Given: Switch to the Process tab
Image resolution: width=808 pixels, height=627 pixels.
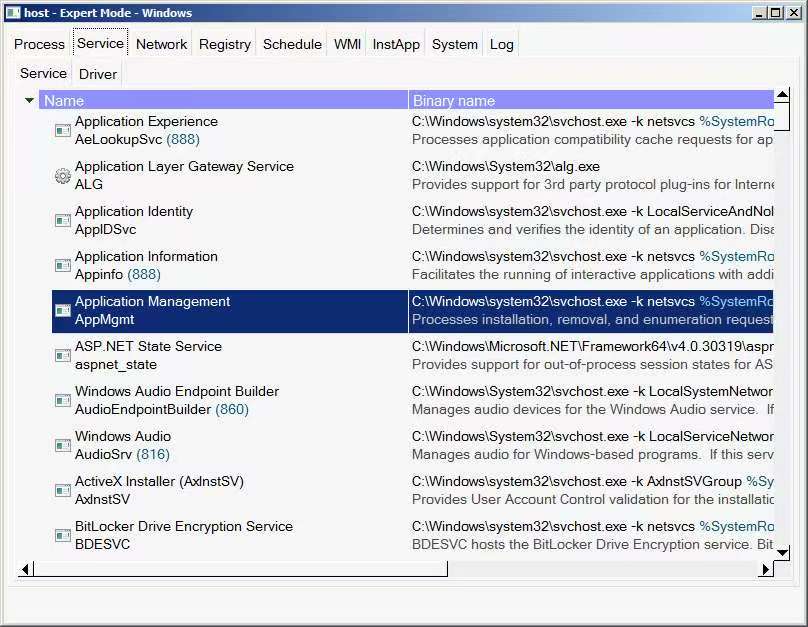Looking at the screenshot, I should point(40,44).
